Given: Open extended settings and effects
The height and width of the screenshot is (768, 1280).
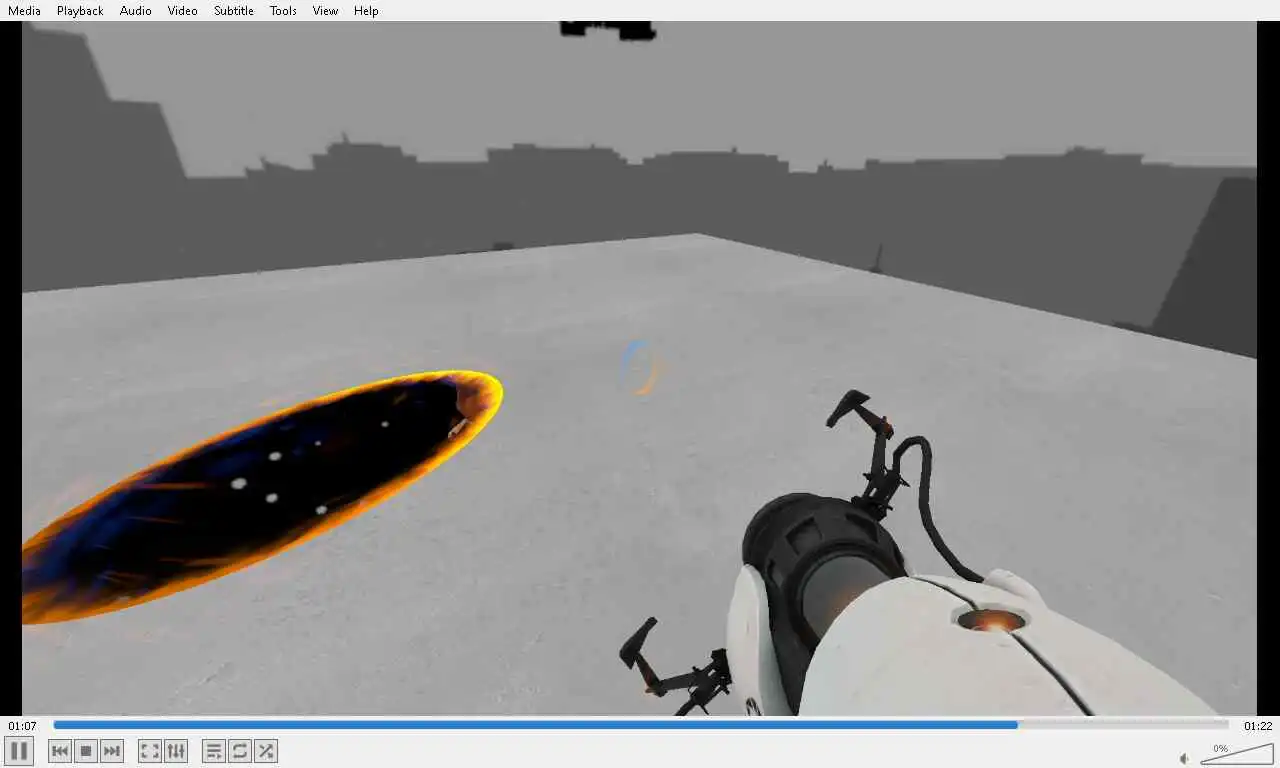Looking at the screenshot, I should [175, 751].
